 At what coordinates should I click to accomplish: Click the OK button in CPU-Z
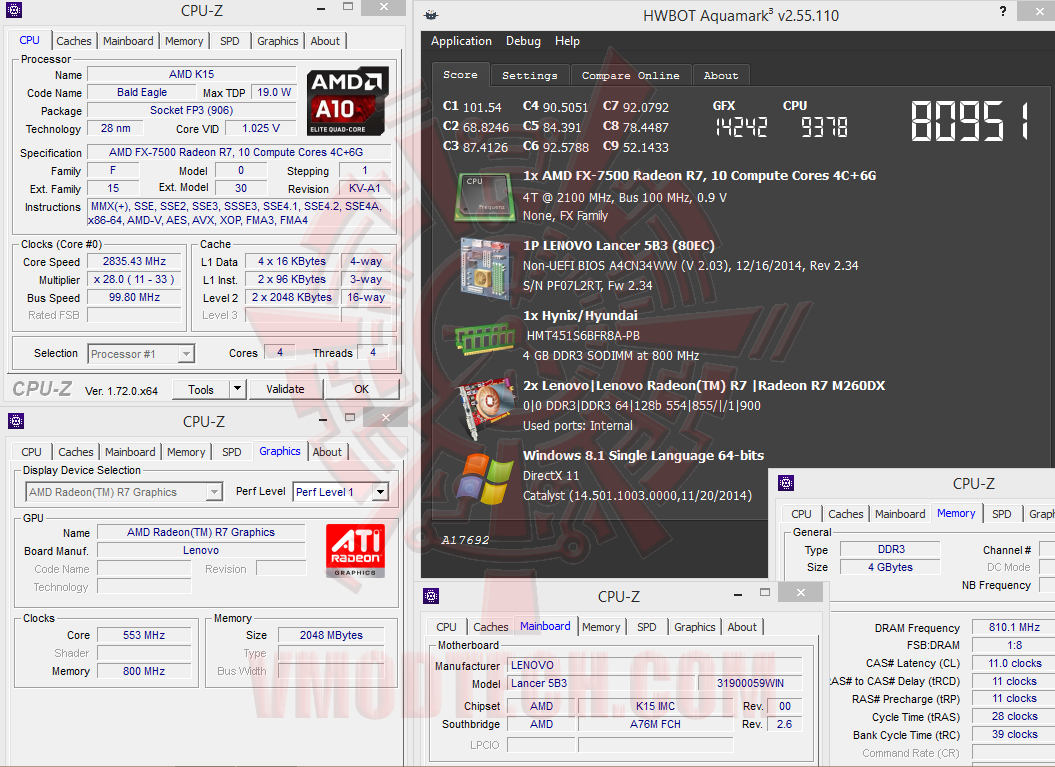(x=361, y=389)
